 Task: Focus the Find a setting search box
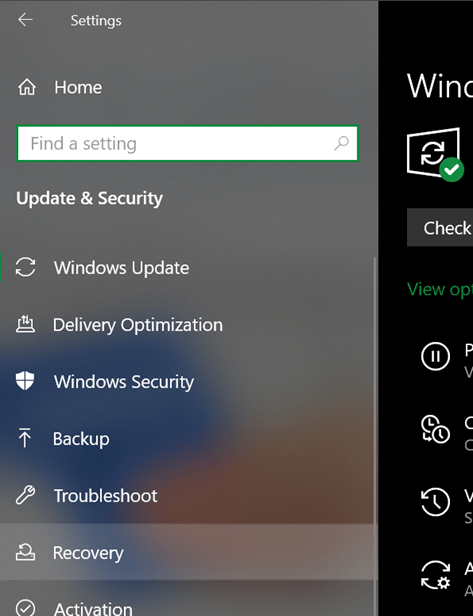coord(187,143)
